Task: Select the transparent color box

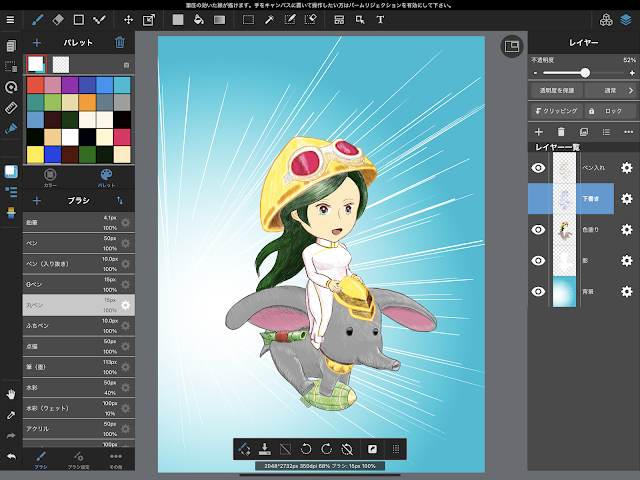Action: point(61,64)
